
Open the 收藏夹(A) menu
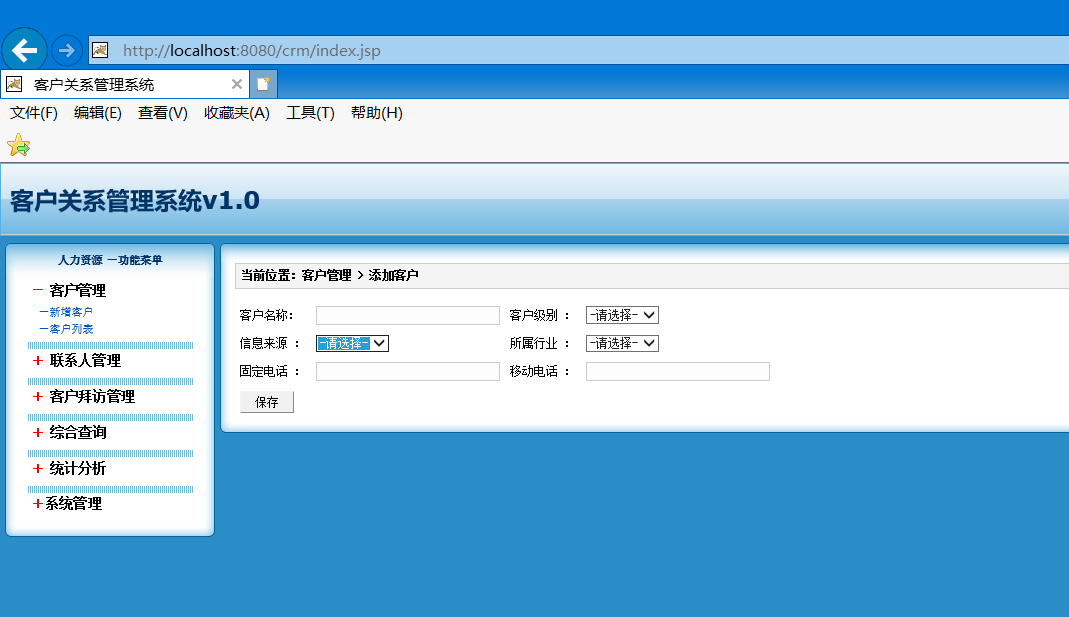click(237, 113)
